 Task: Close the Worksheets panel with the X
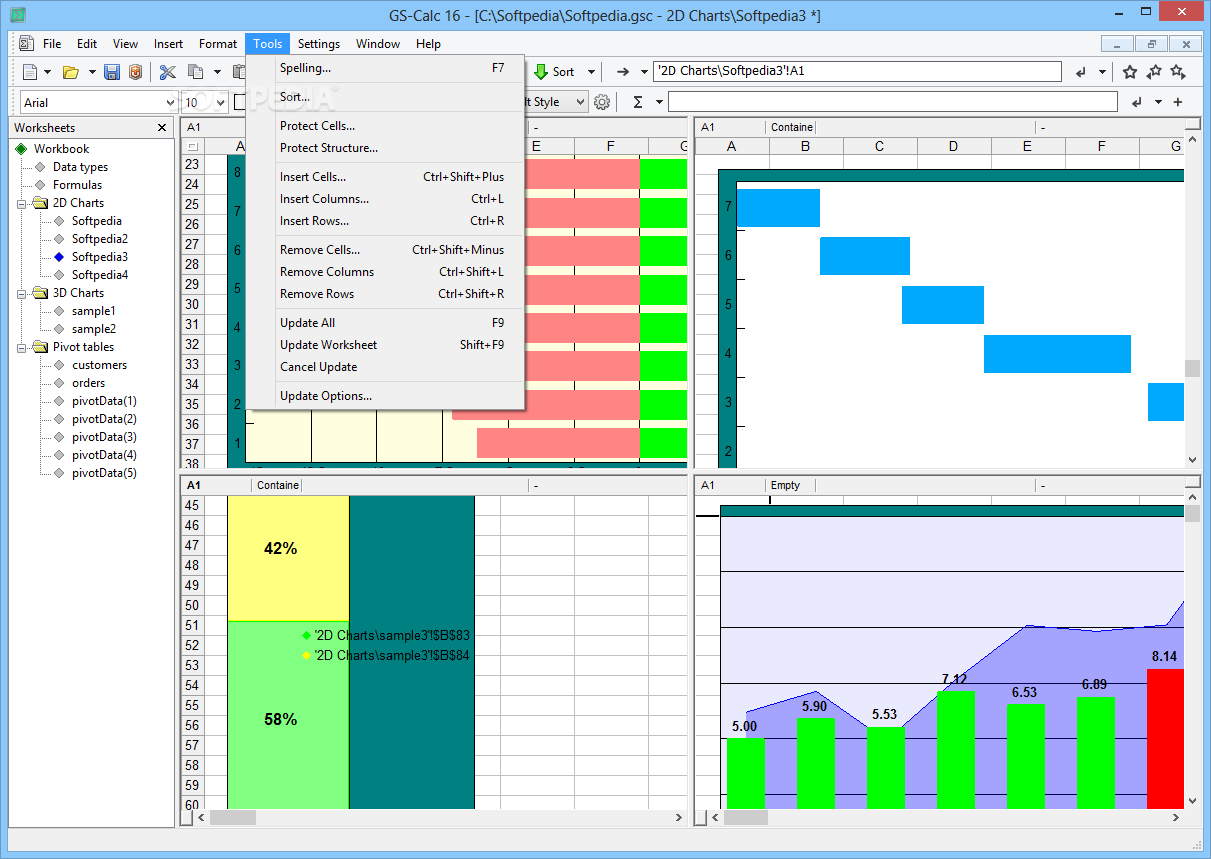click(163, 128)
